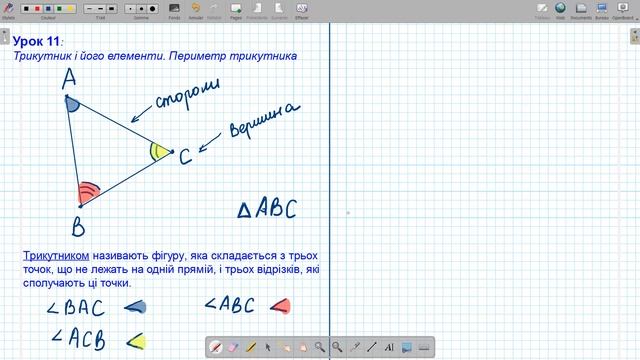Show the virtual keyboard
This screenshot has height=360, width=640.
coord(424,347)
